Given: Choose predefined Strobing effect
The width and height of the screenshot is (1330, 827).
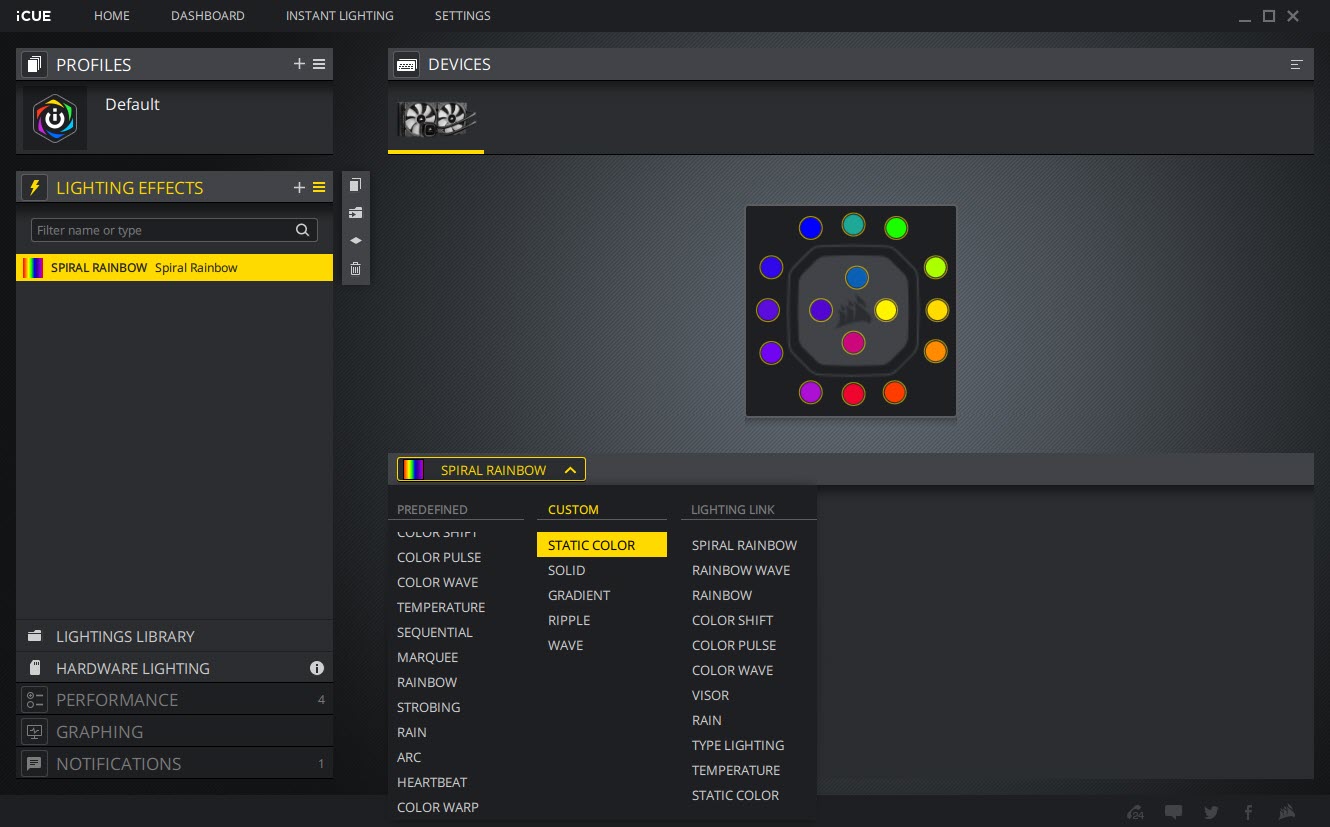Looking at the screenshot, I should 429,707.
